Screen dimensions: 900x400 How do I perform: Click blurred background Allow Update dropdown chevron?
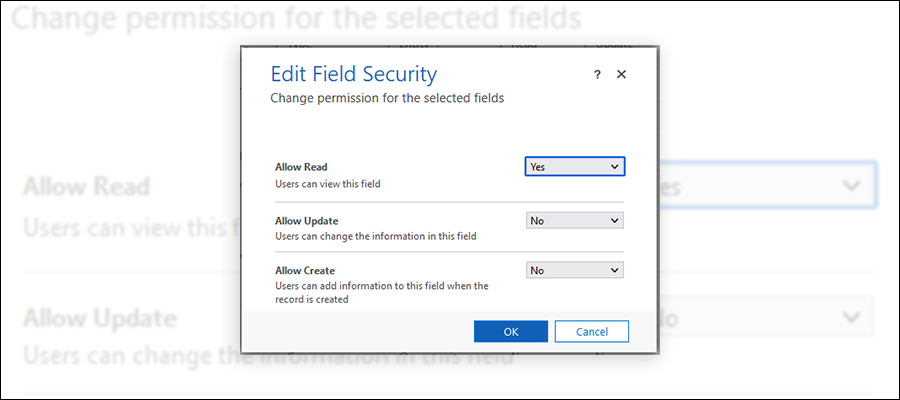tap(851, 317)
